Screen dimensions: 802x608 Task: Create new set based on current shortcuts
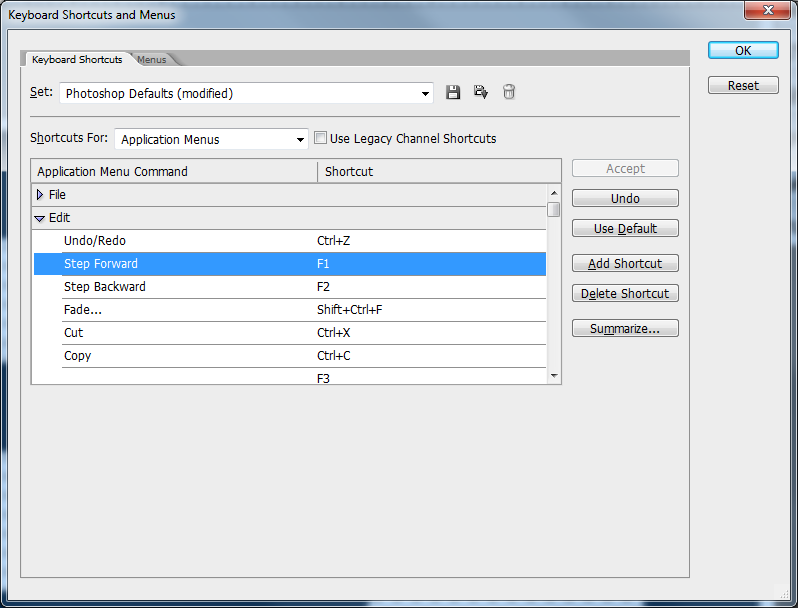pyautogui.click(x=480, y=92)
